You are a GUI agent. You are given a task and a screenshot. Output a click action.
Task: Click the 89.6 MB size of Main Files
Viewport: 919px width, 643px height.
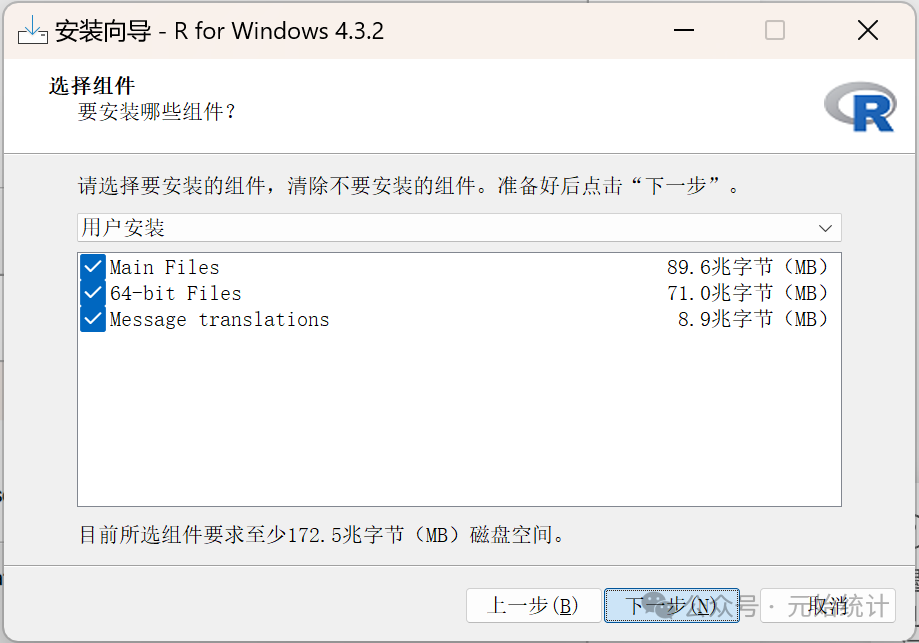(747, 267)
